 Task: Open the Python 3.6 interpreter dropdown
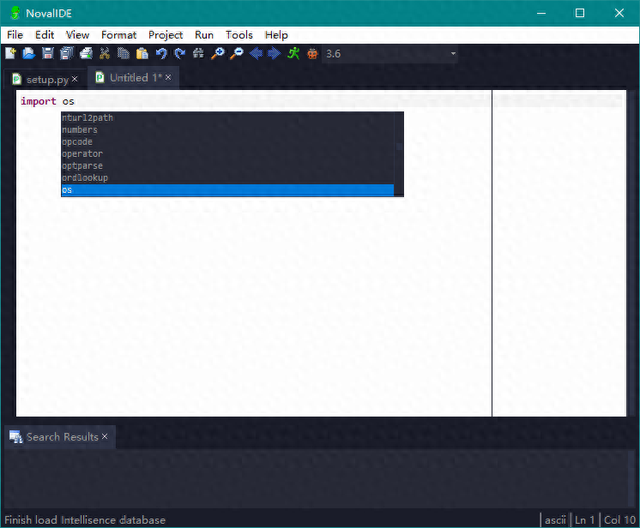click(390, 53)
